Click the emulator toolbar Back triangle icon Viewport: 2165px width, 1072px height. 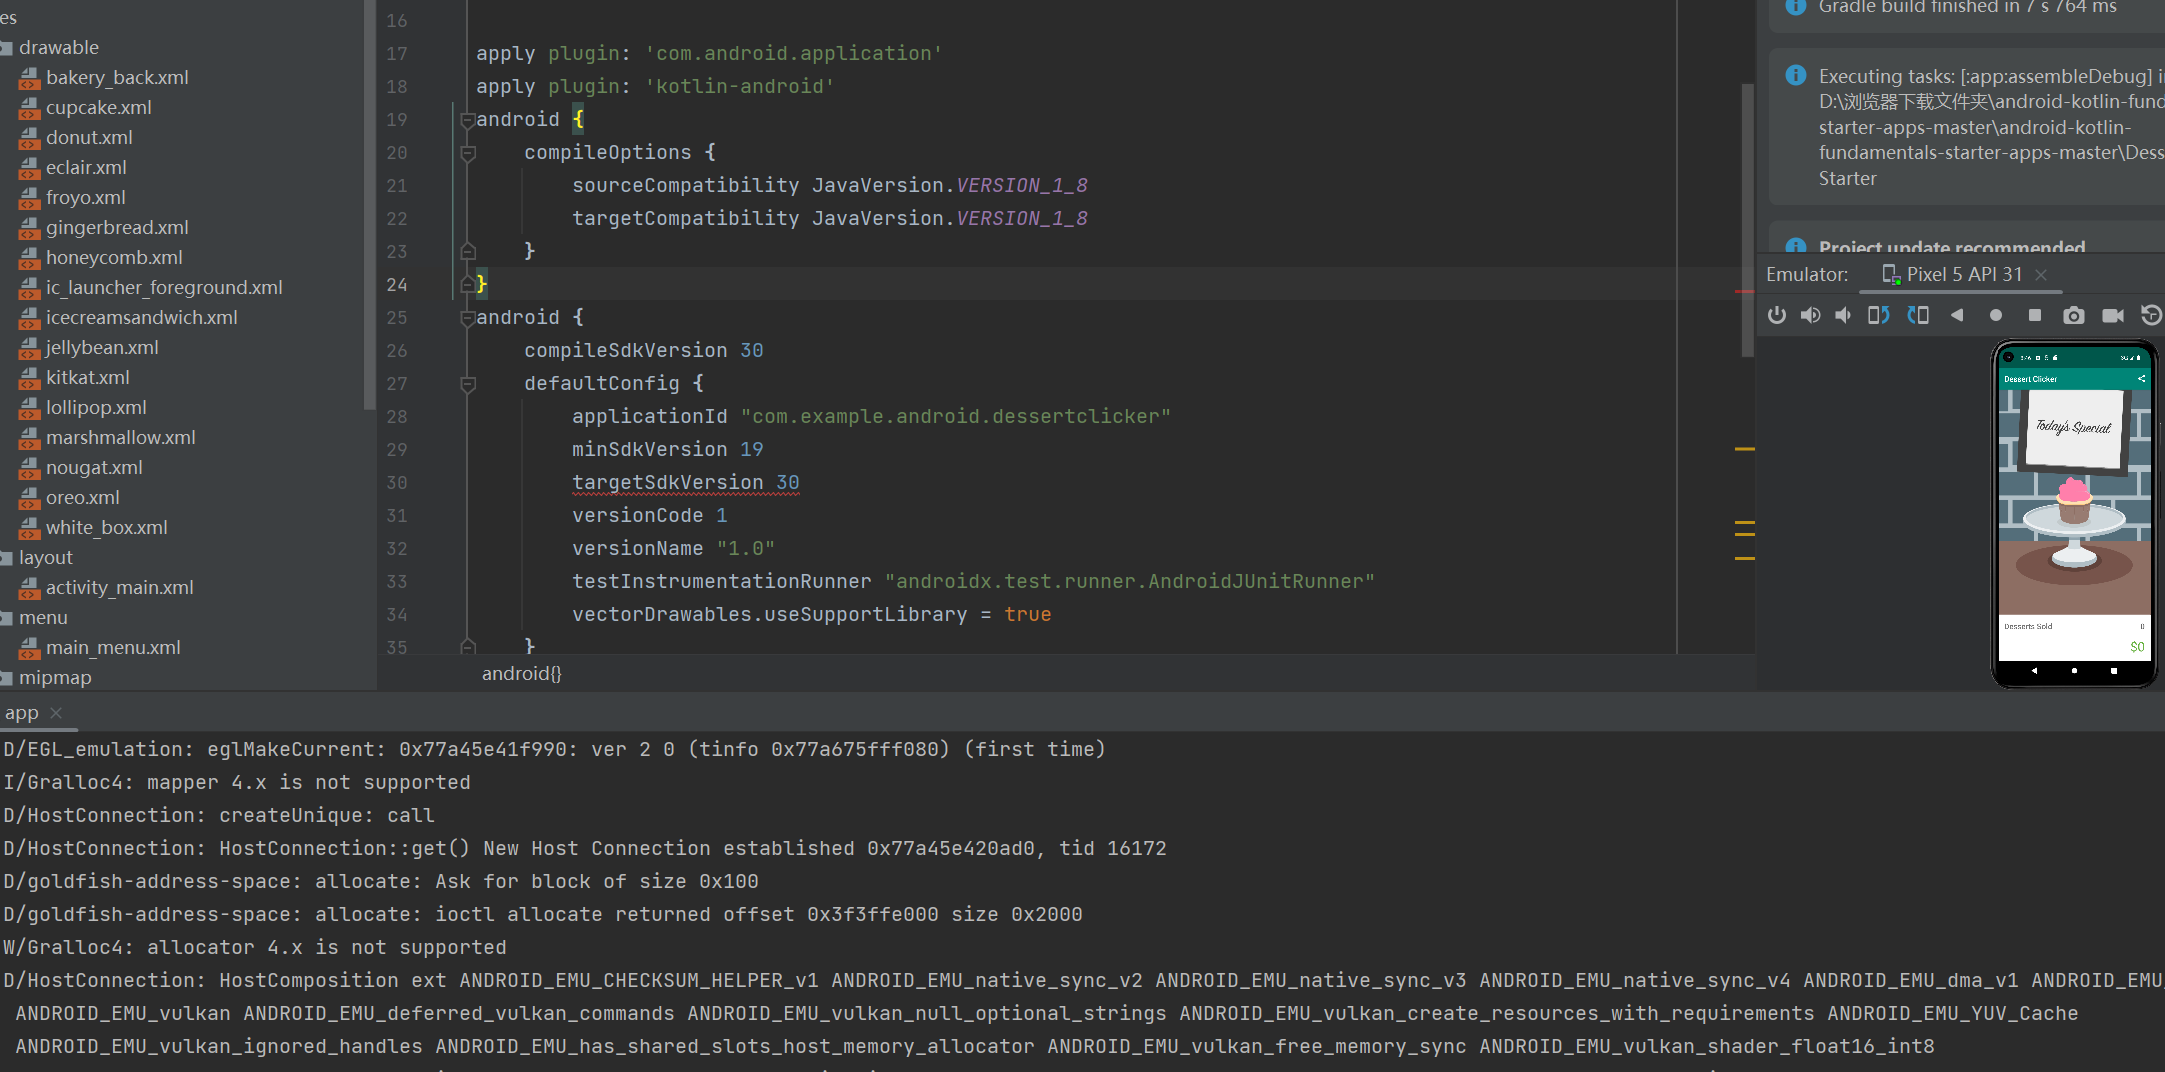point(1957,316)
